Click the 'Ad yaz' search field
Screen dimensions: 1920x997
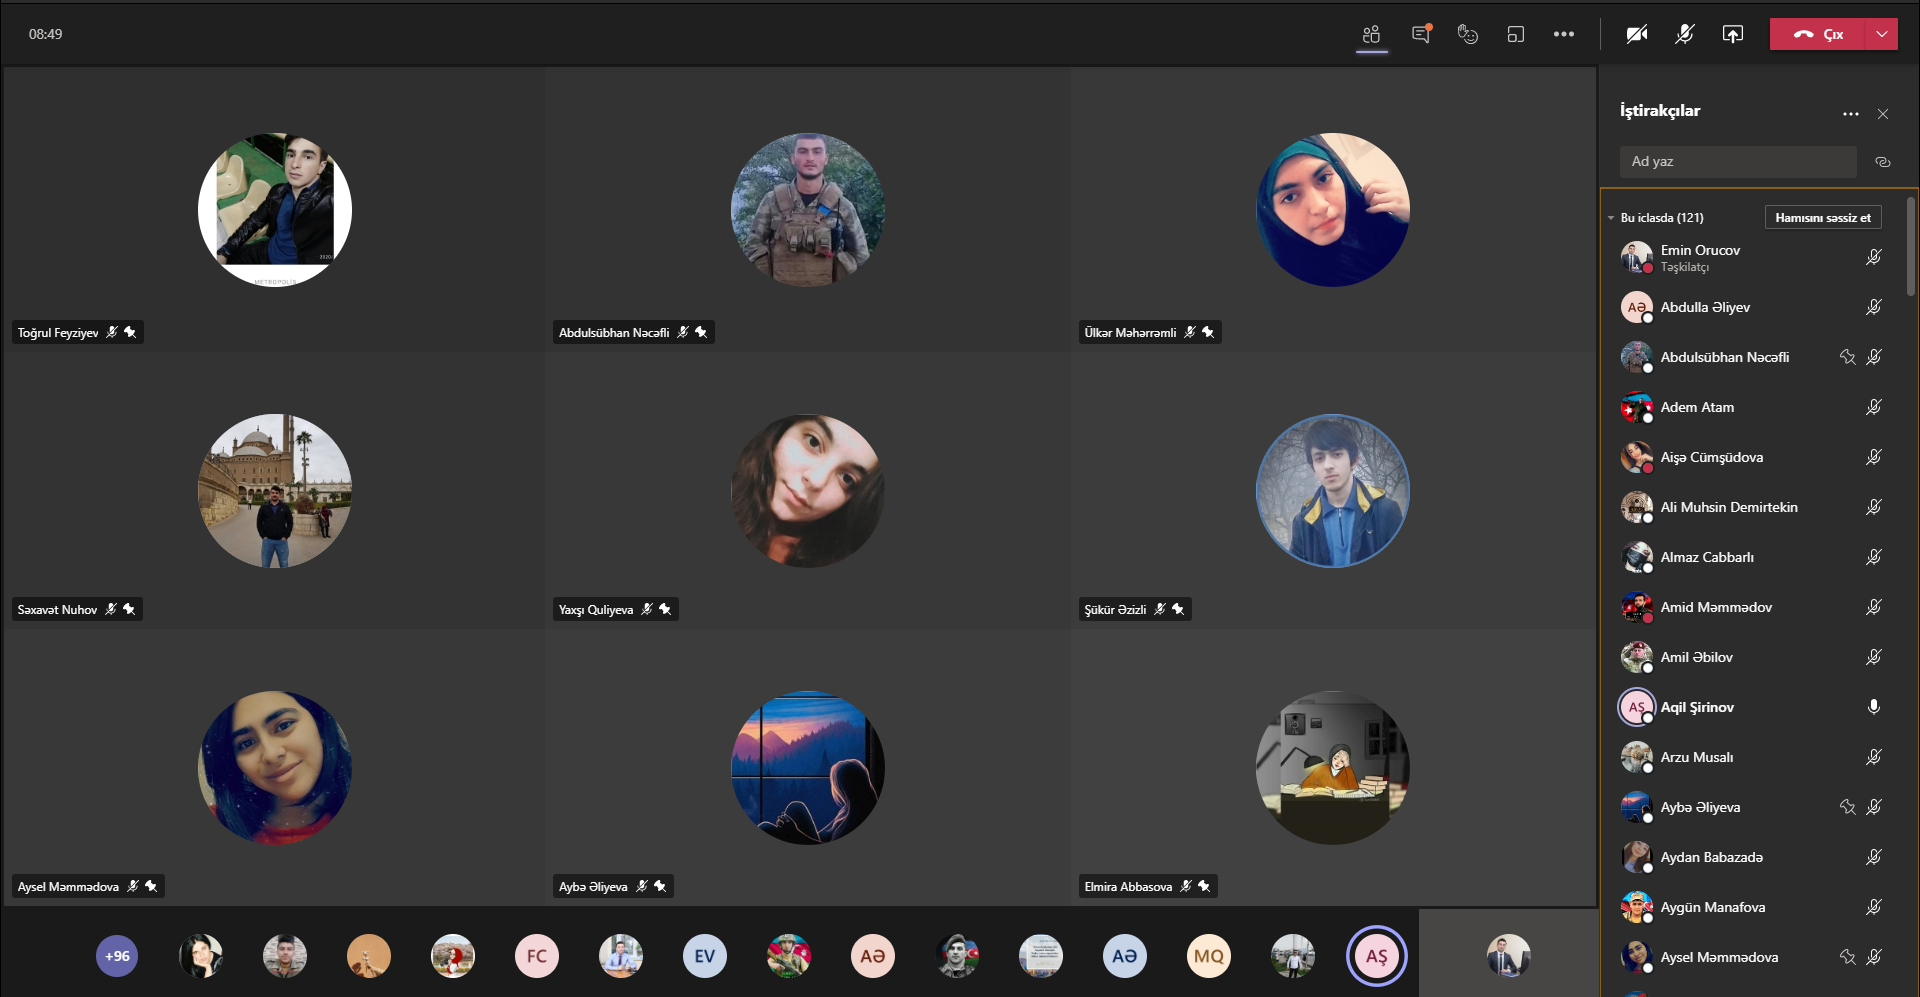pyautogui.click(x=1737, y=162)
